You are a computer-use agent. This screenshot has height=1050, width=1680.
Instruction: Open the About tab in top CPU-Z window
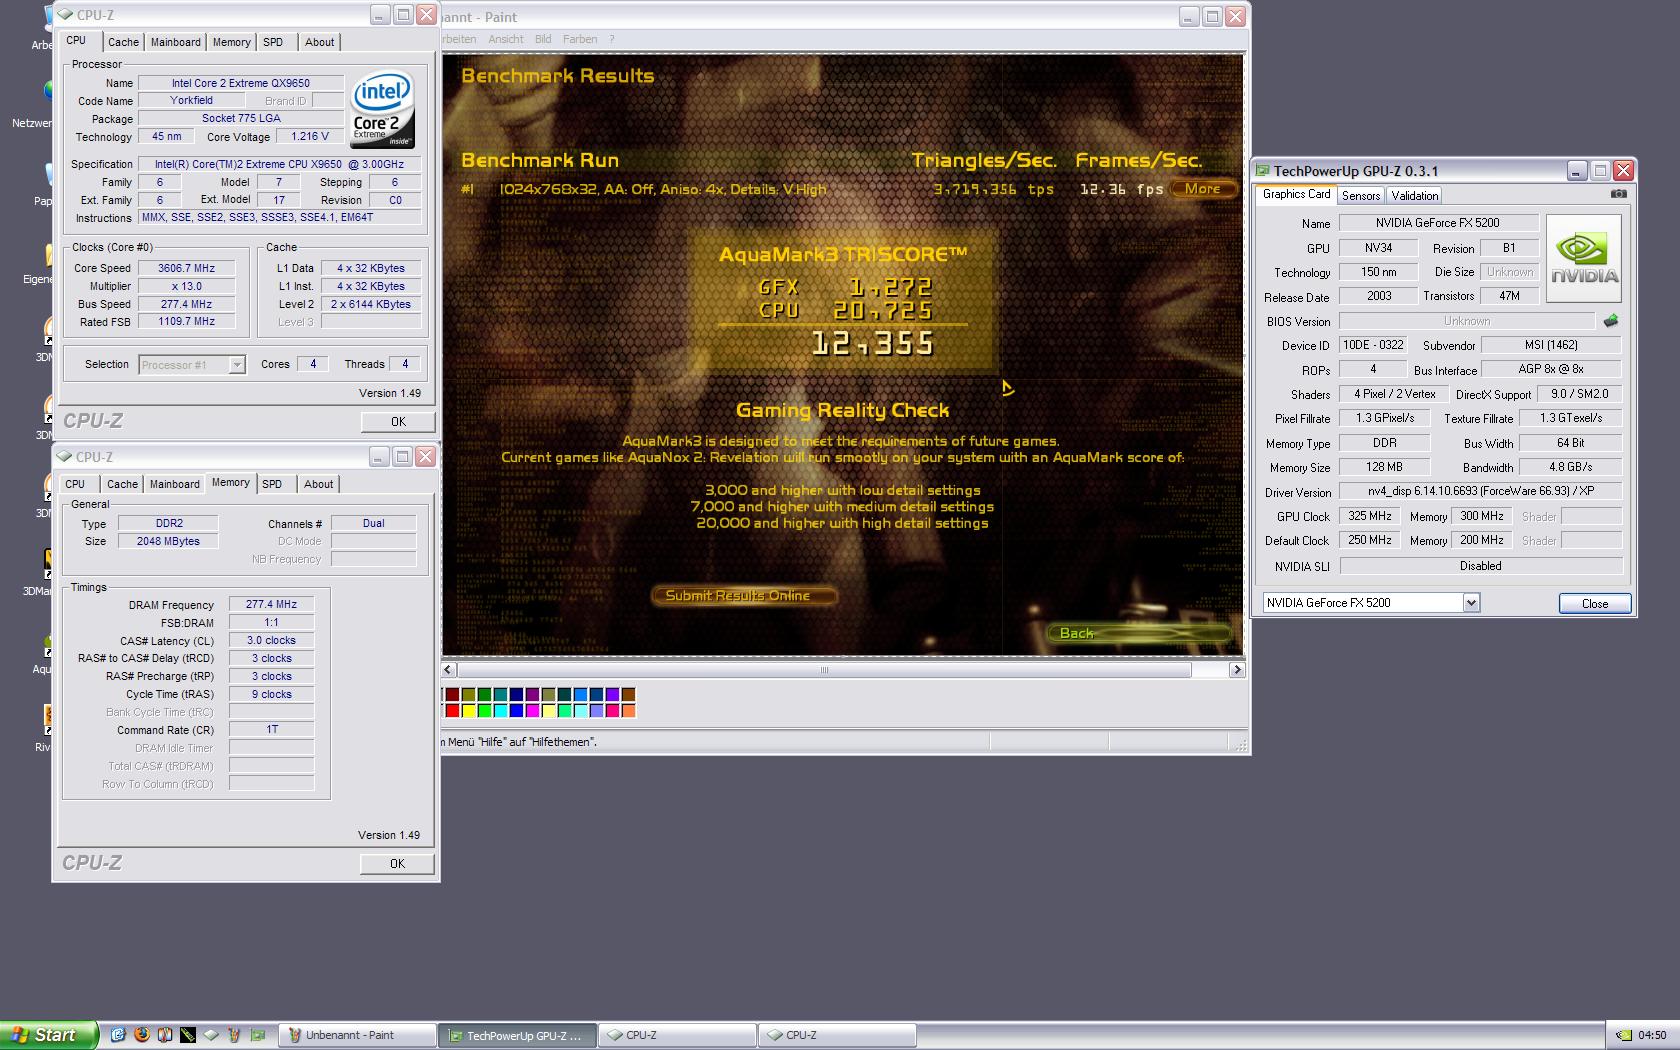click(x=320, y=42)
